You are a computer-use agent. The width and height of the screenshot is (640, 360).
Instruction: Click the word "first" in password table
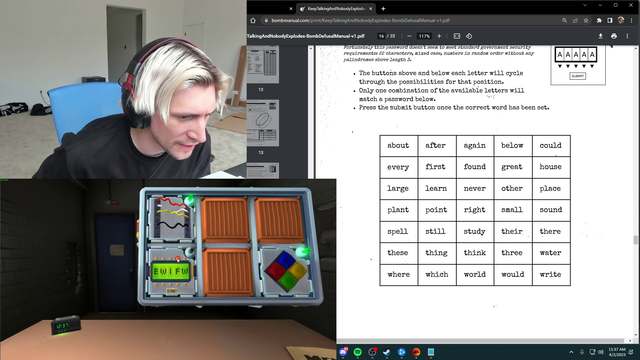tap(436, 167)
